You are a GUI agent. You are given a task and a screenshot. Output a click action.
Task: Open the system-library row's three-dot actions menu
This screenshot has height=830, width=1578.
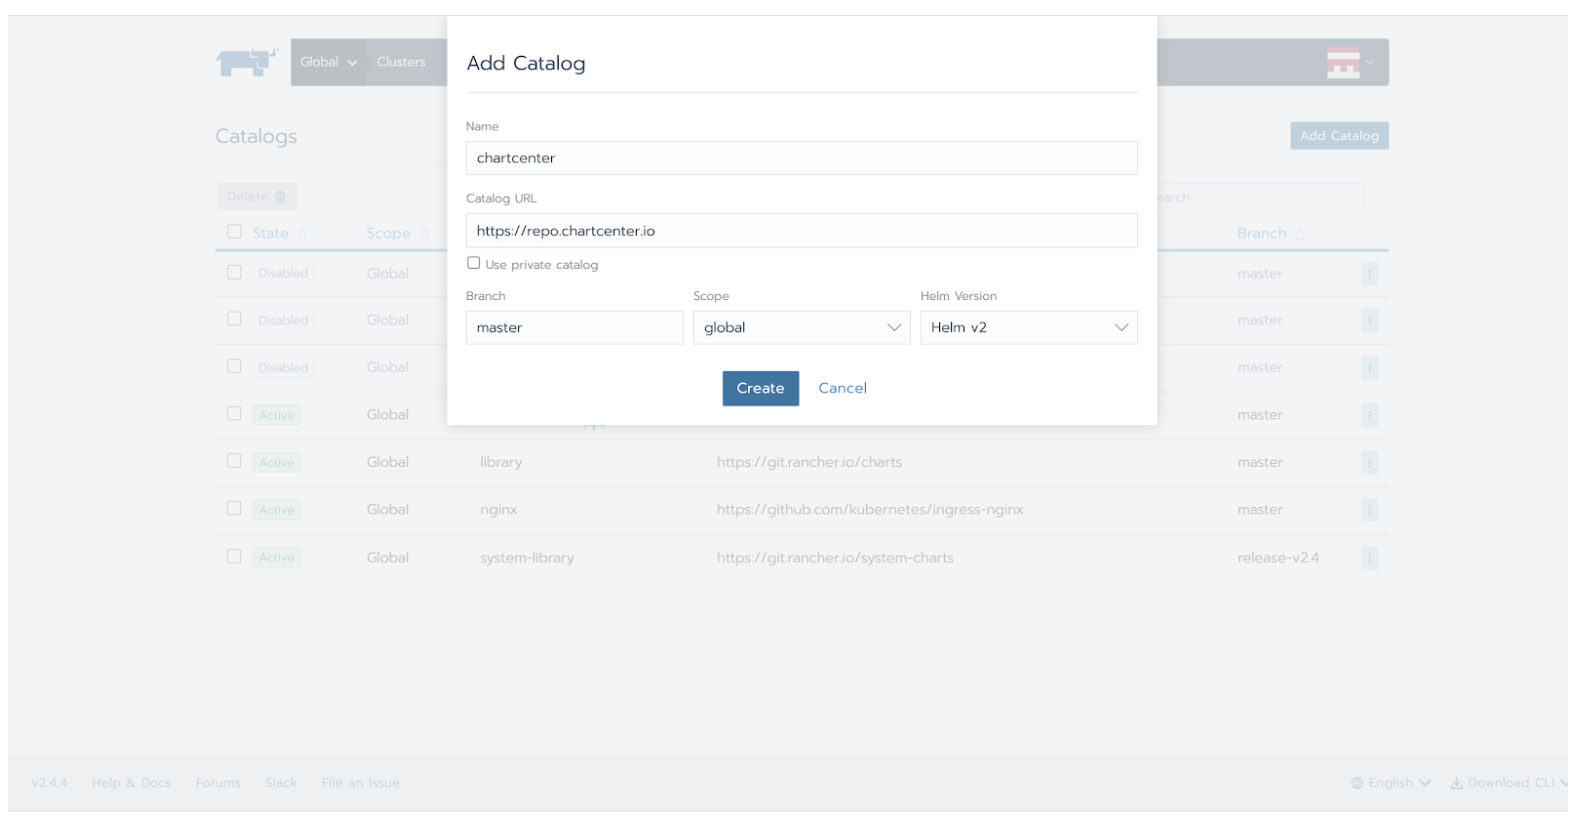pyautogui.click(x=1369, y=558)
